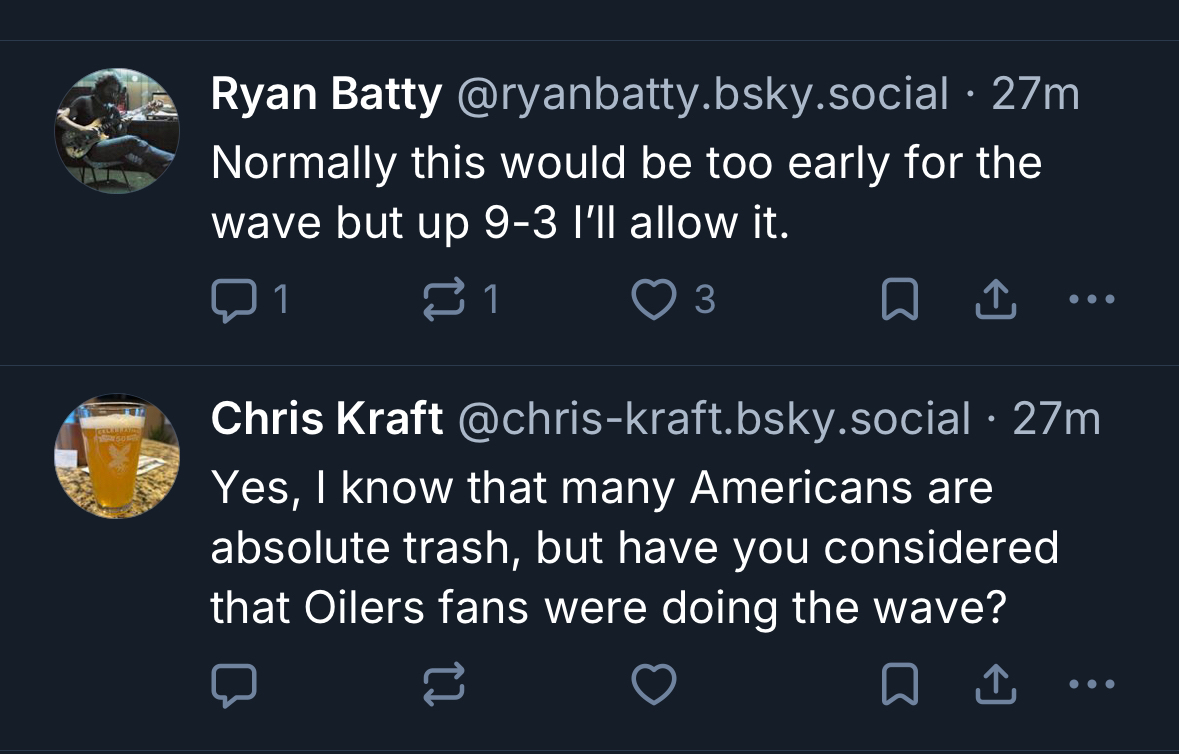Open more options on Chris Kraft's post

1091,684
